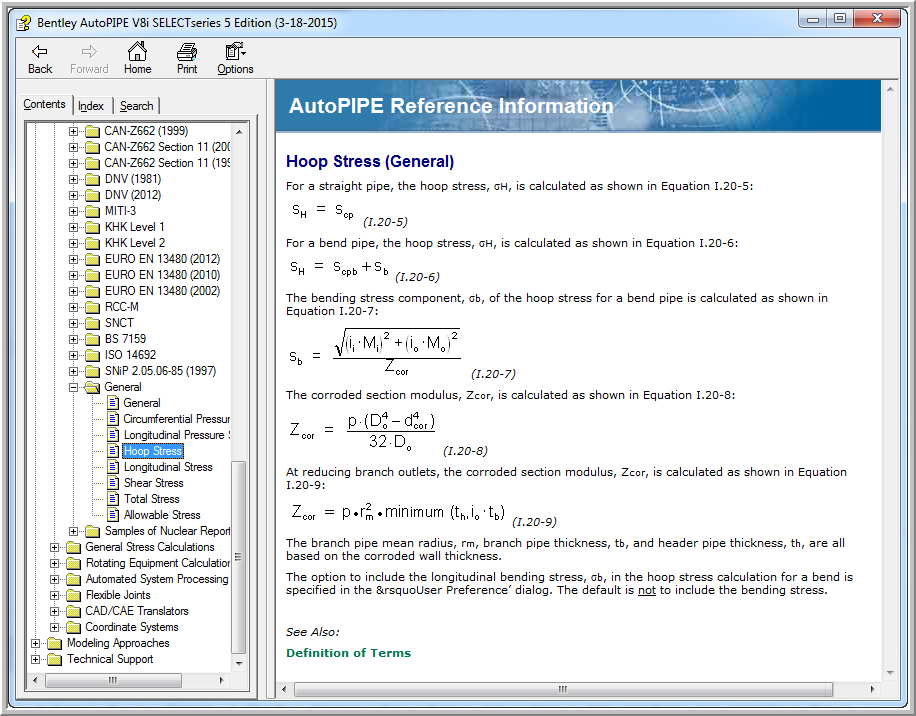Viewport: 916px width, 716px height.
Task: Click the open General folder icon
Action: pos(92,387)
